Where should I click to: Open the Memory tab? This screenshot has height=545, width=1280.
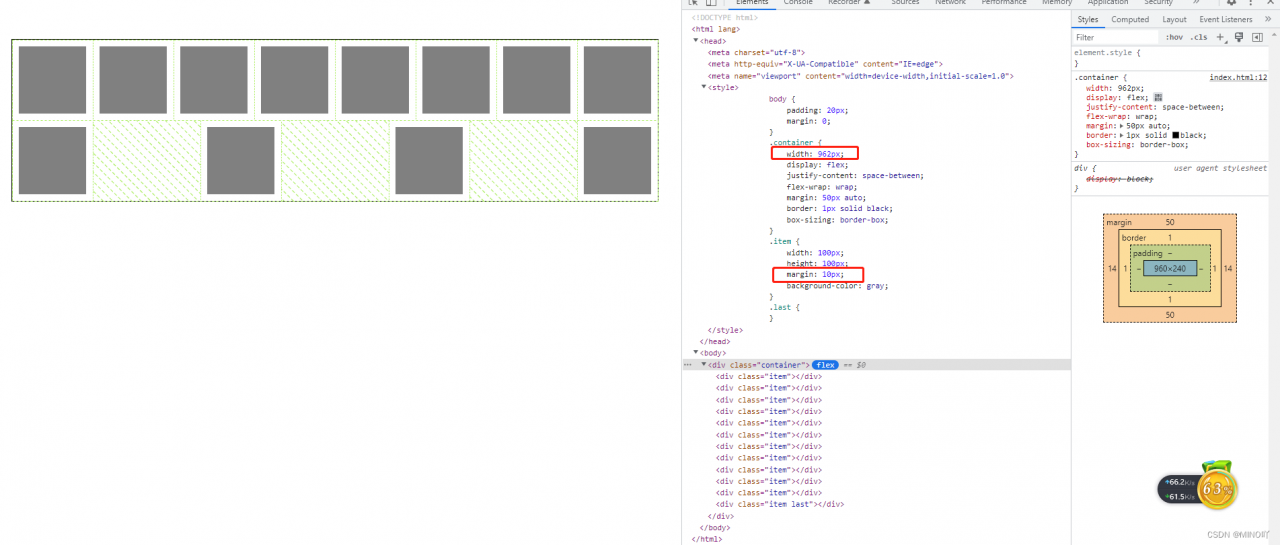click(1057, 3)
